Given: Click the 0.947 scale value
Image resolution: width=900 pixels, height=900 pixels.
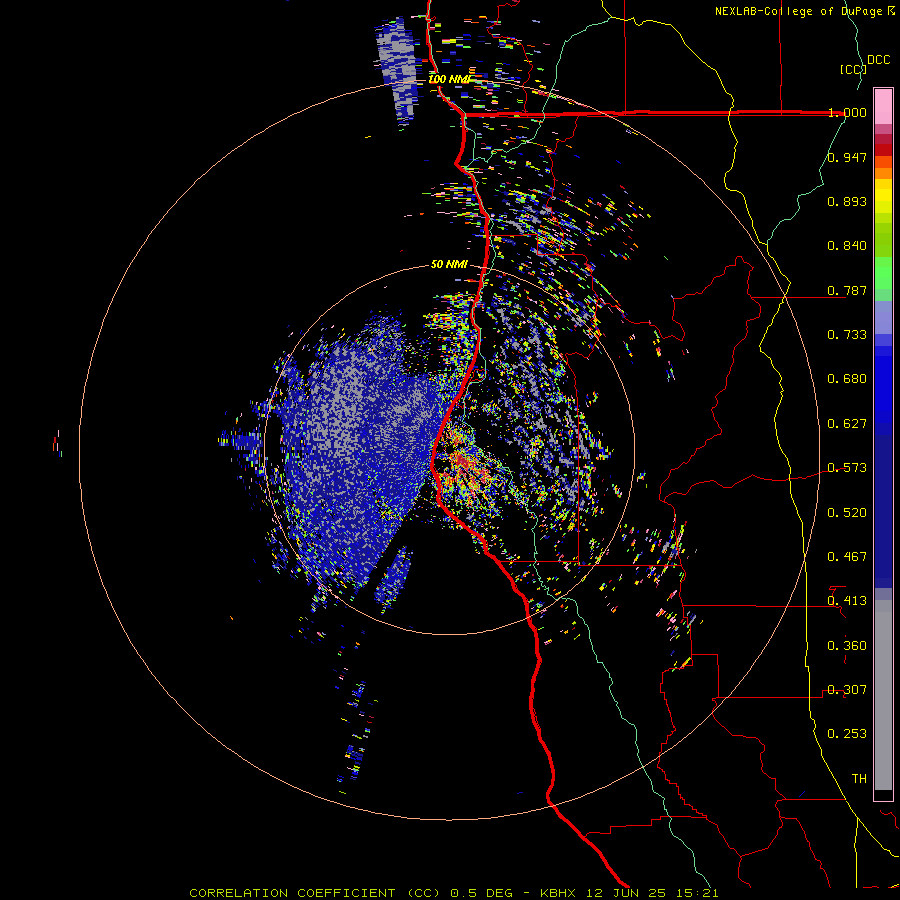Looking at the screenshot, I should [847, 157].
